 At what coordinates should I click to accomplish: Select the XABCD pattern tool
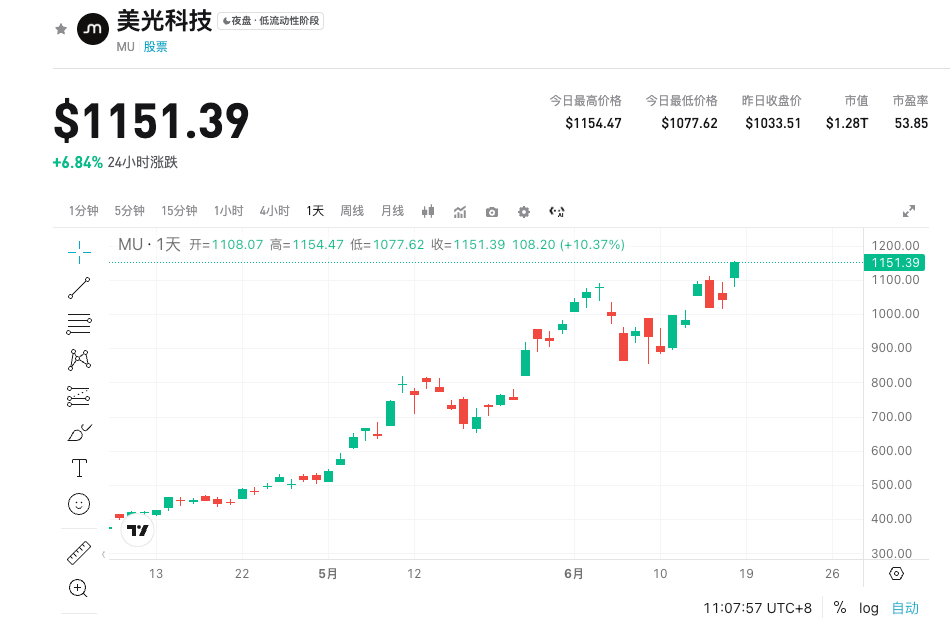(x=79, y=360)
